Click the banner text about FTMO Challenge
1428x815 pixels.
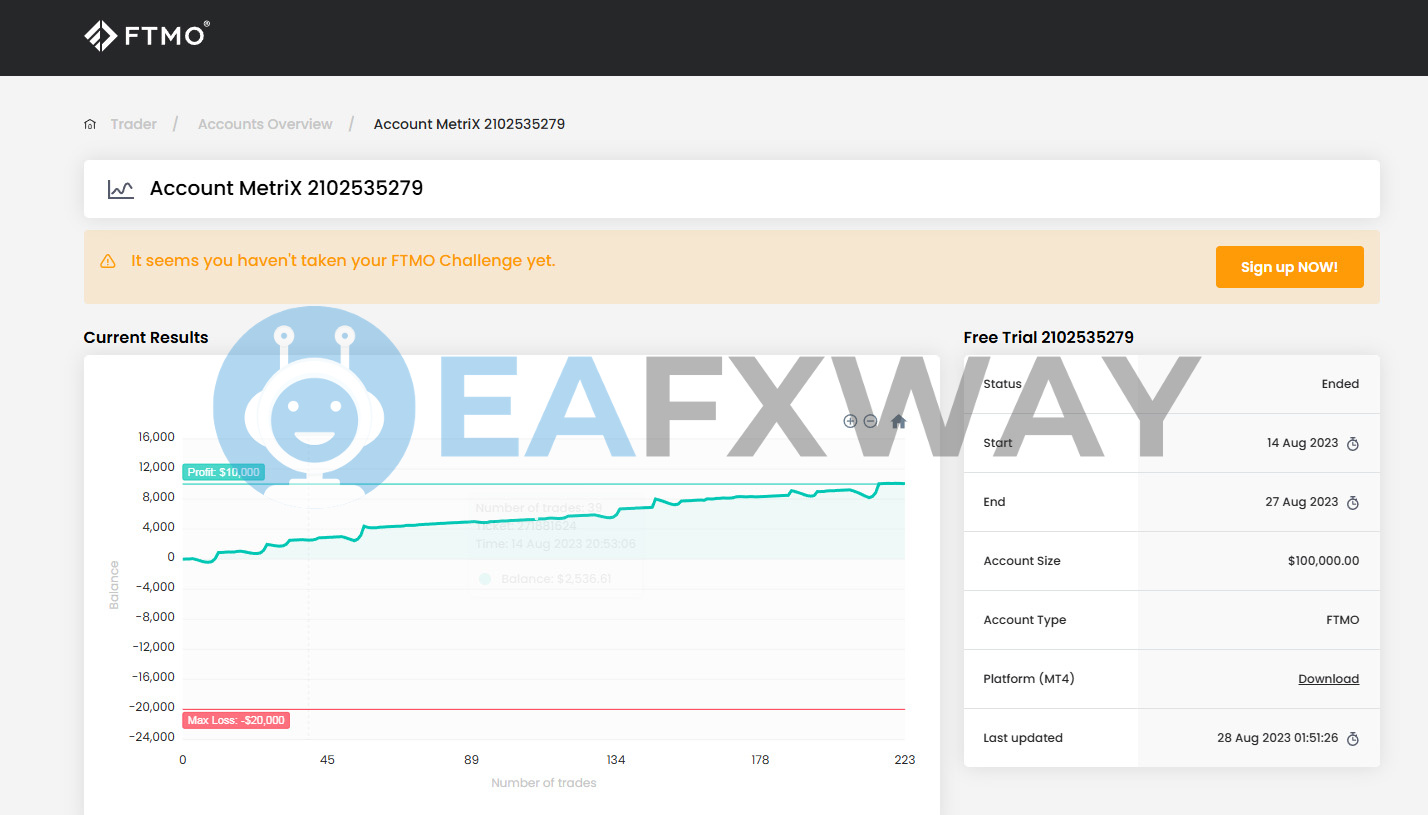343,261
